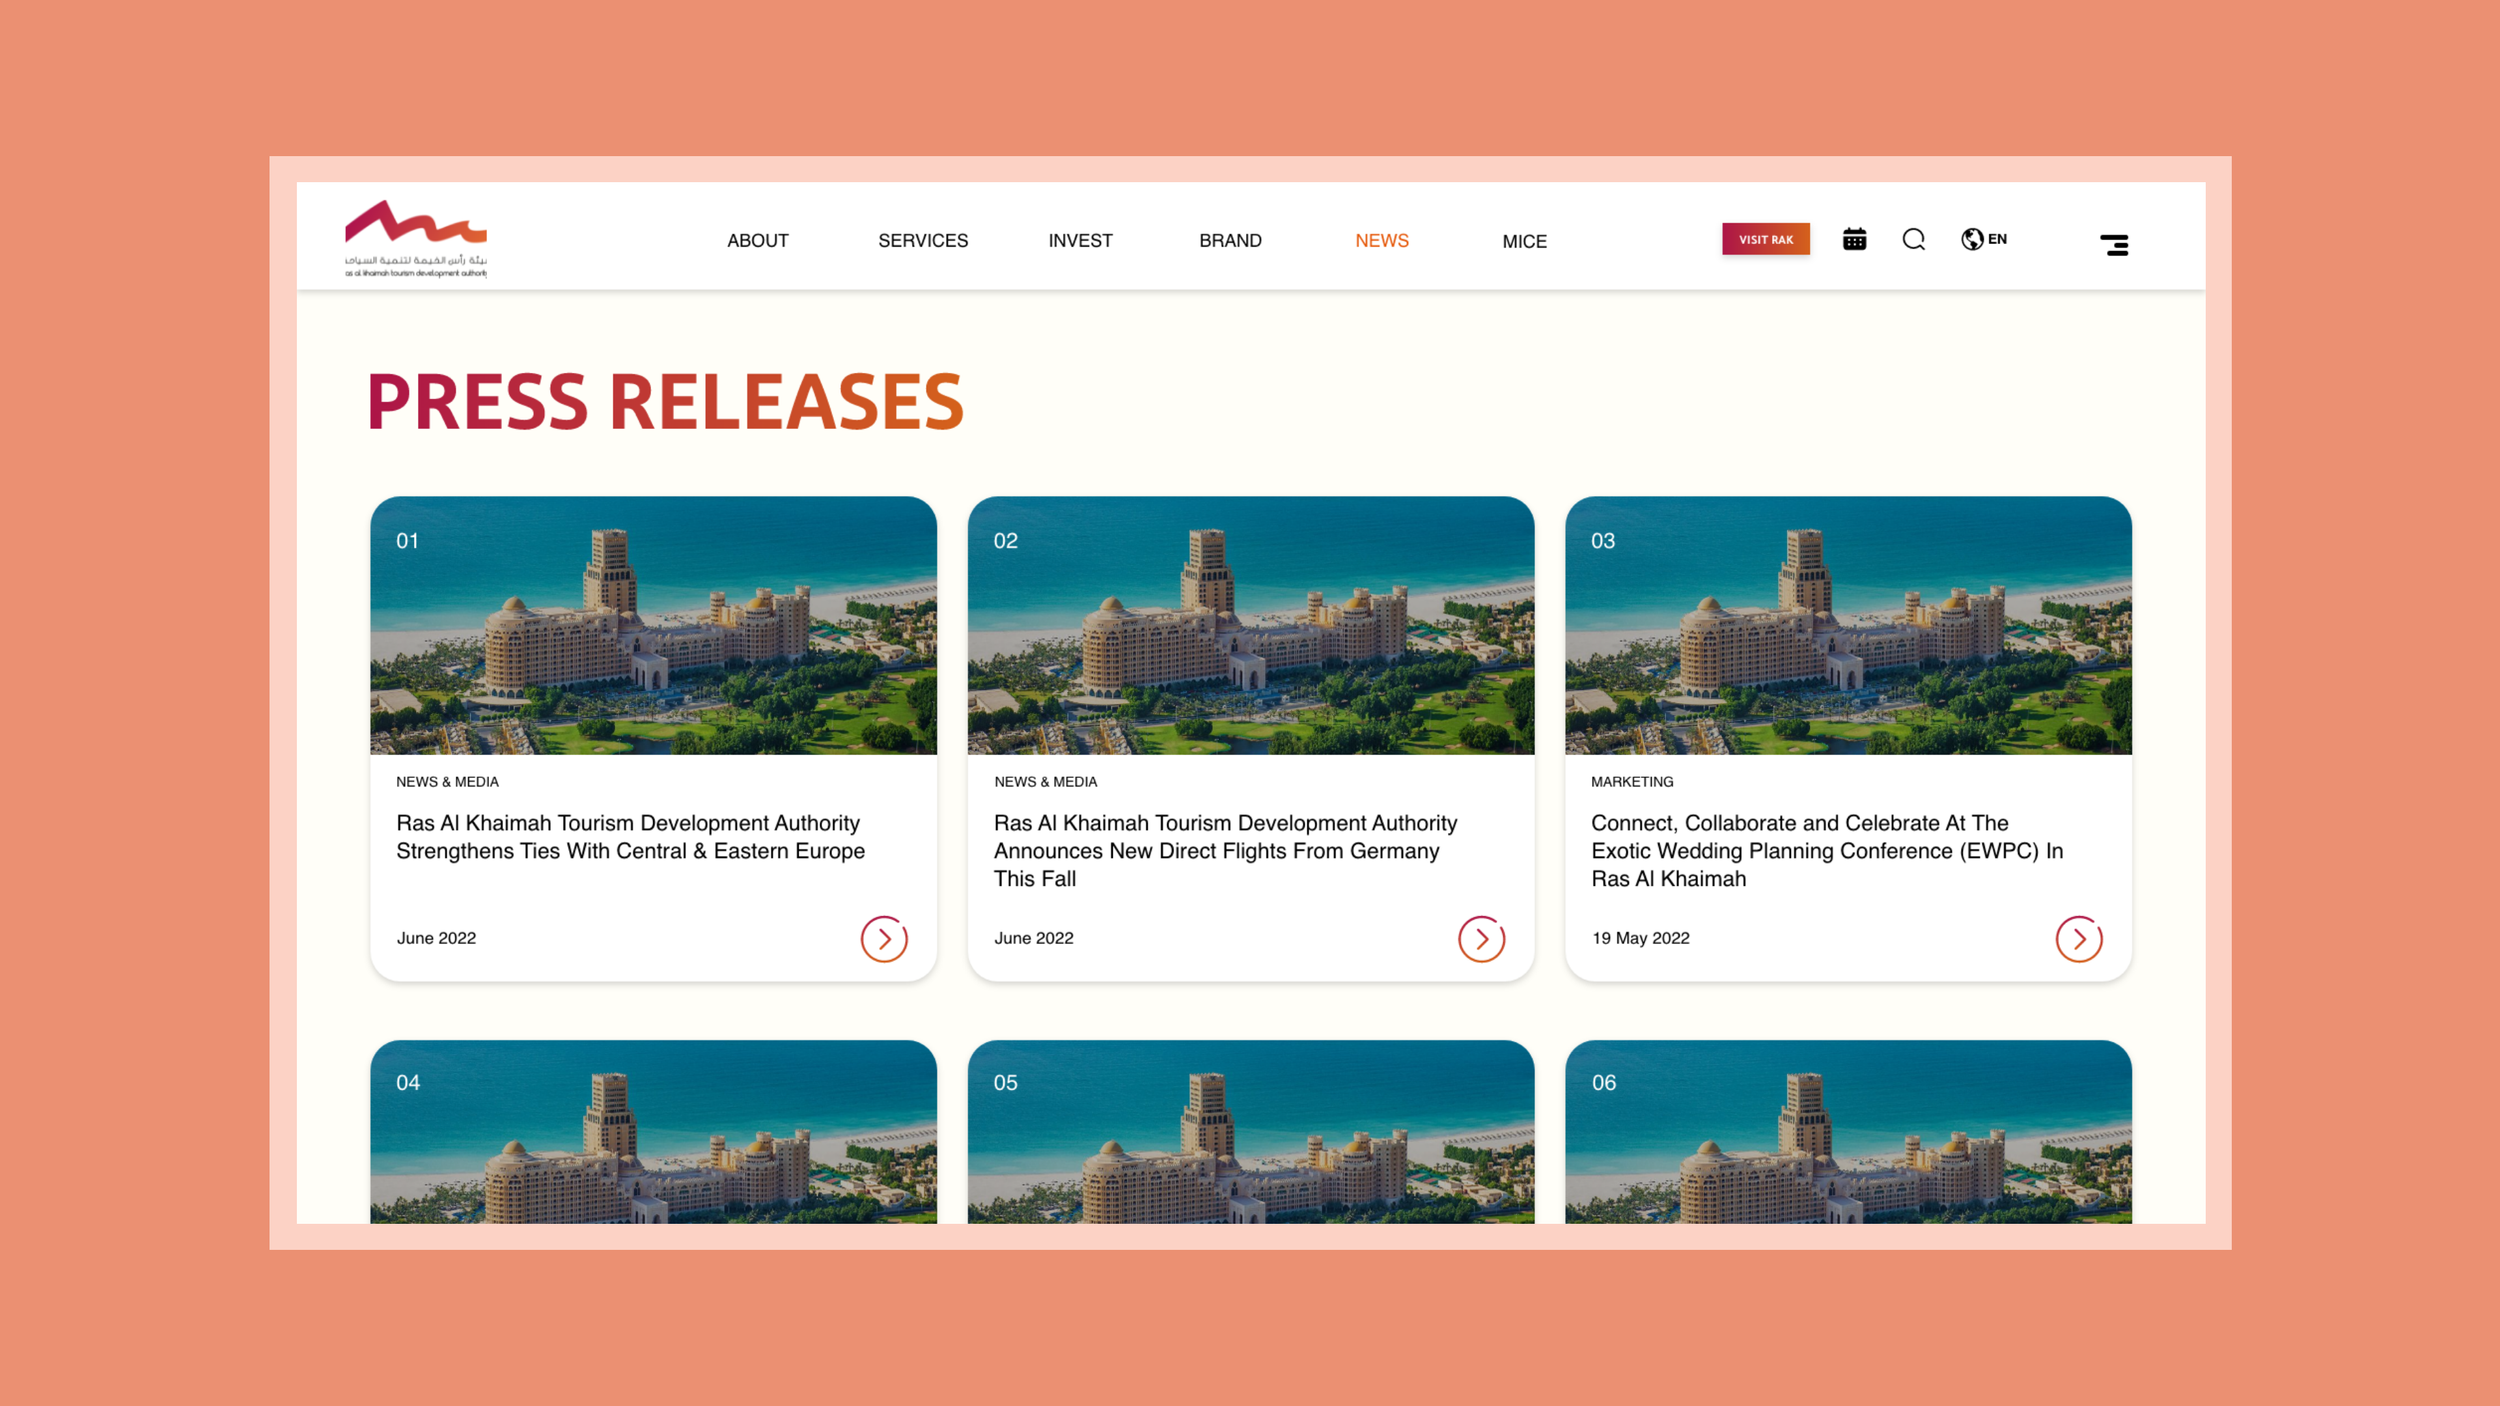Select the active NEWS menu item
The width and height of the screenshot is (2500, 1406).
point(1381,241)
